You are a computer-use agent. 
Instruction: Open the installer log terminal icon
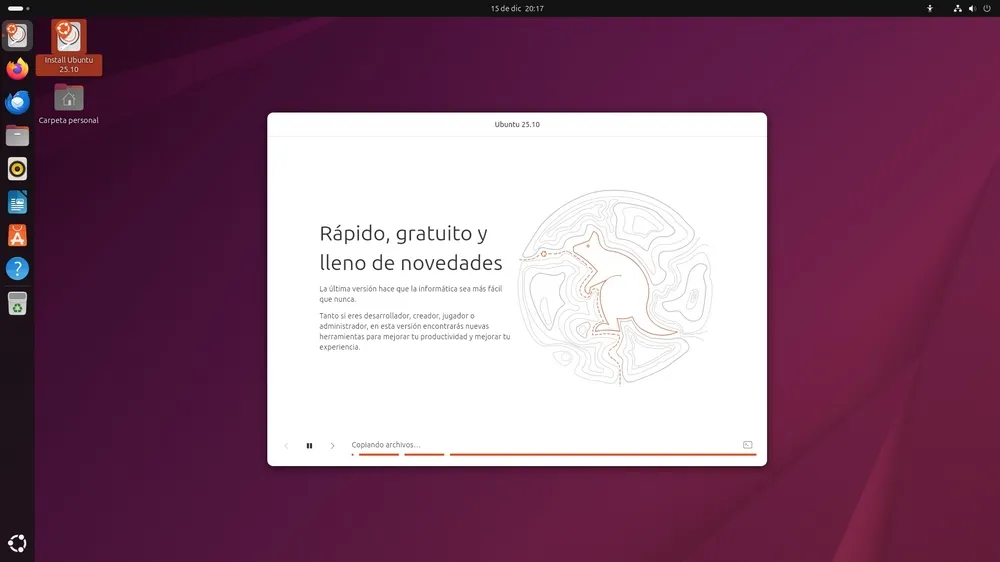tap(747, 445)
